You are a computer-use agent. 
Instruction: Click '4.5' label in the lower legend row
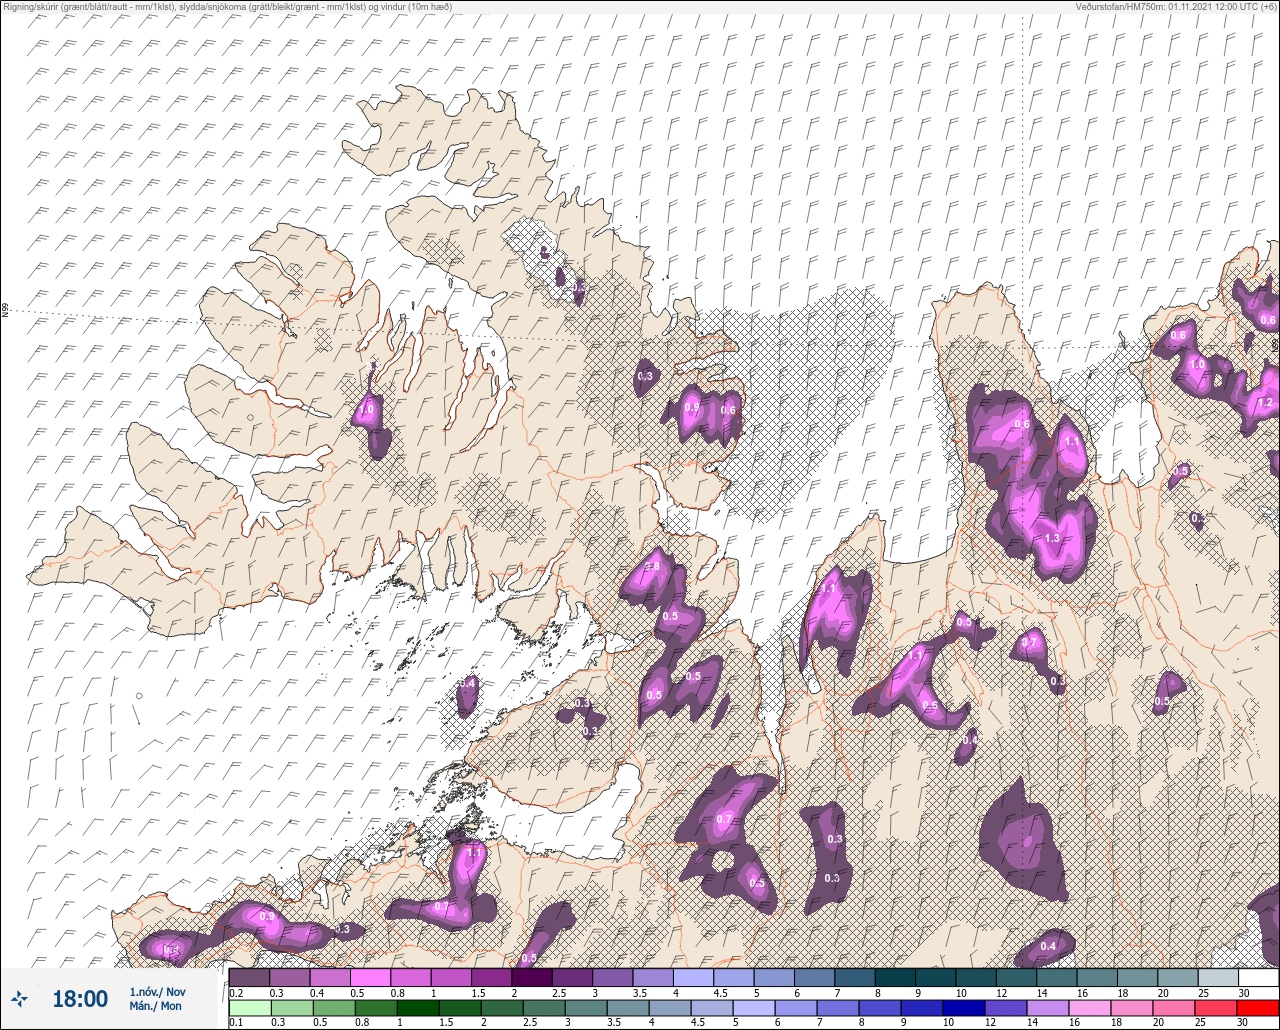pos(700,1023)
